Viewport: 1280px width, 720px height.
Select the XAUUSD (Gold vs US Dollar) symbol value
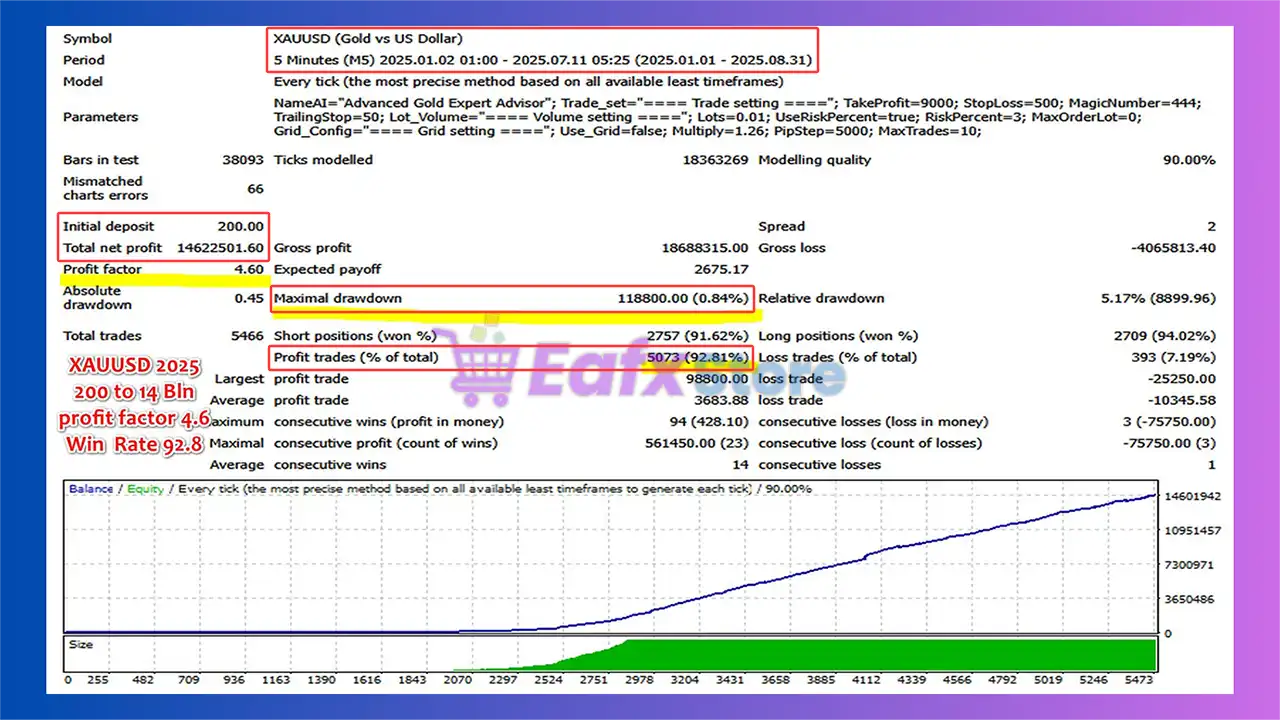click(368, 39)
